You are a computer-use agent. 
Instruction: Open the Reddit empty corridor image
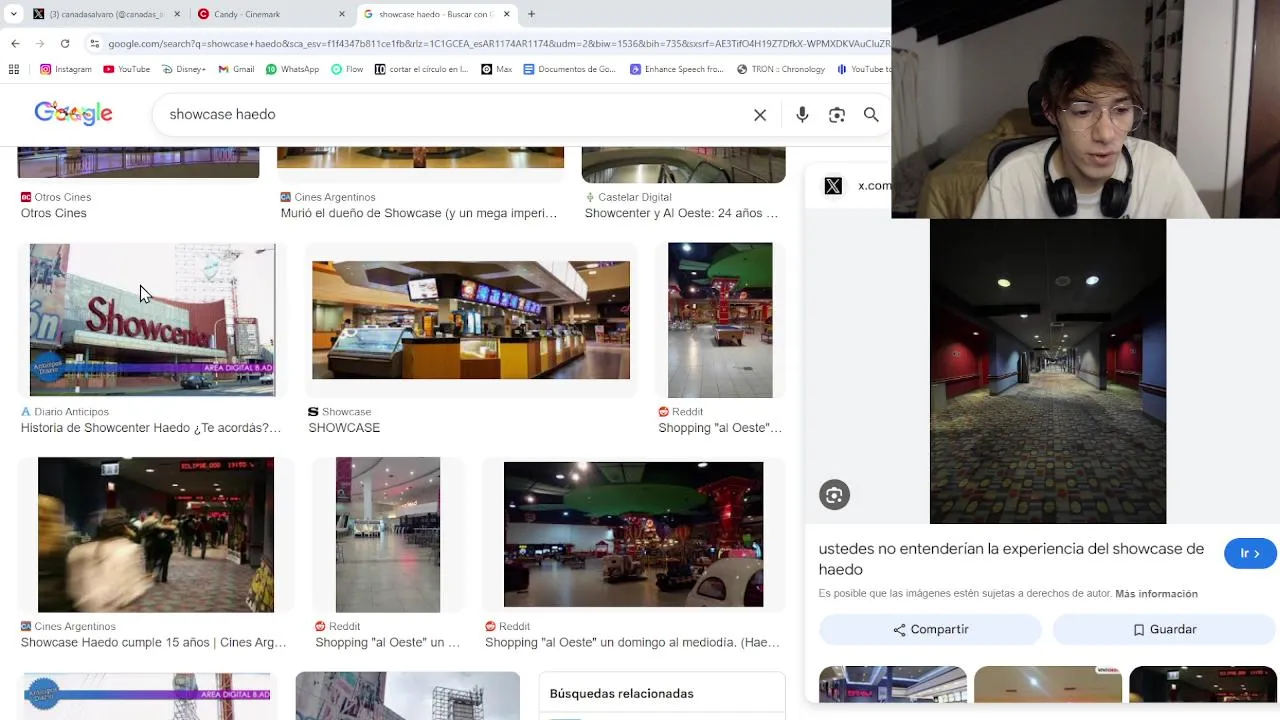[388, 535]
